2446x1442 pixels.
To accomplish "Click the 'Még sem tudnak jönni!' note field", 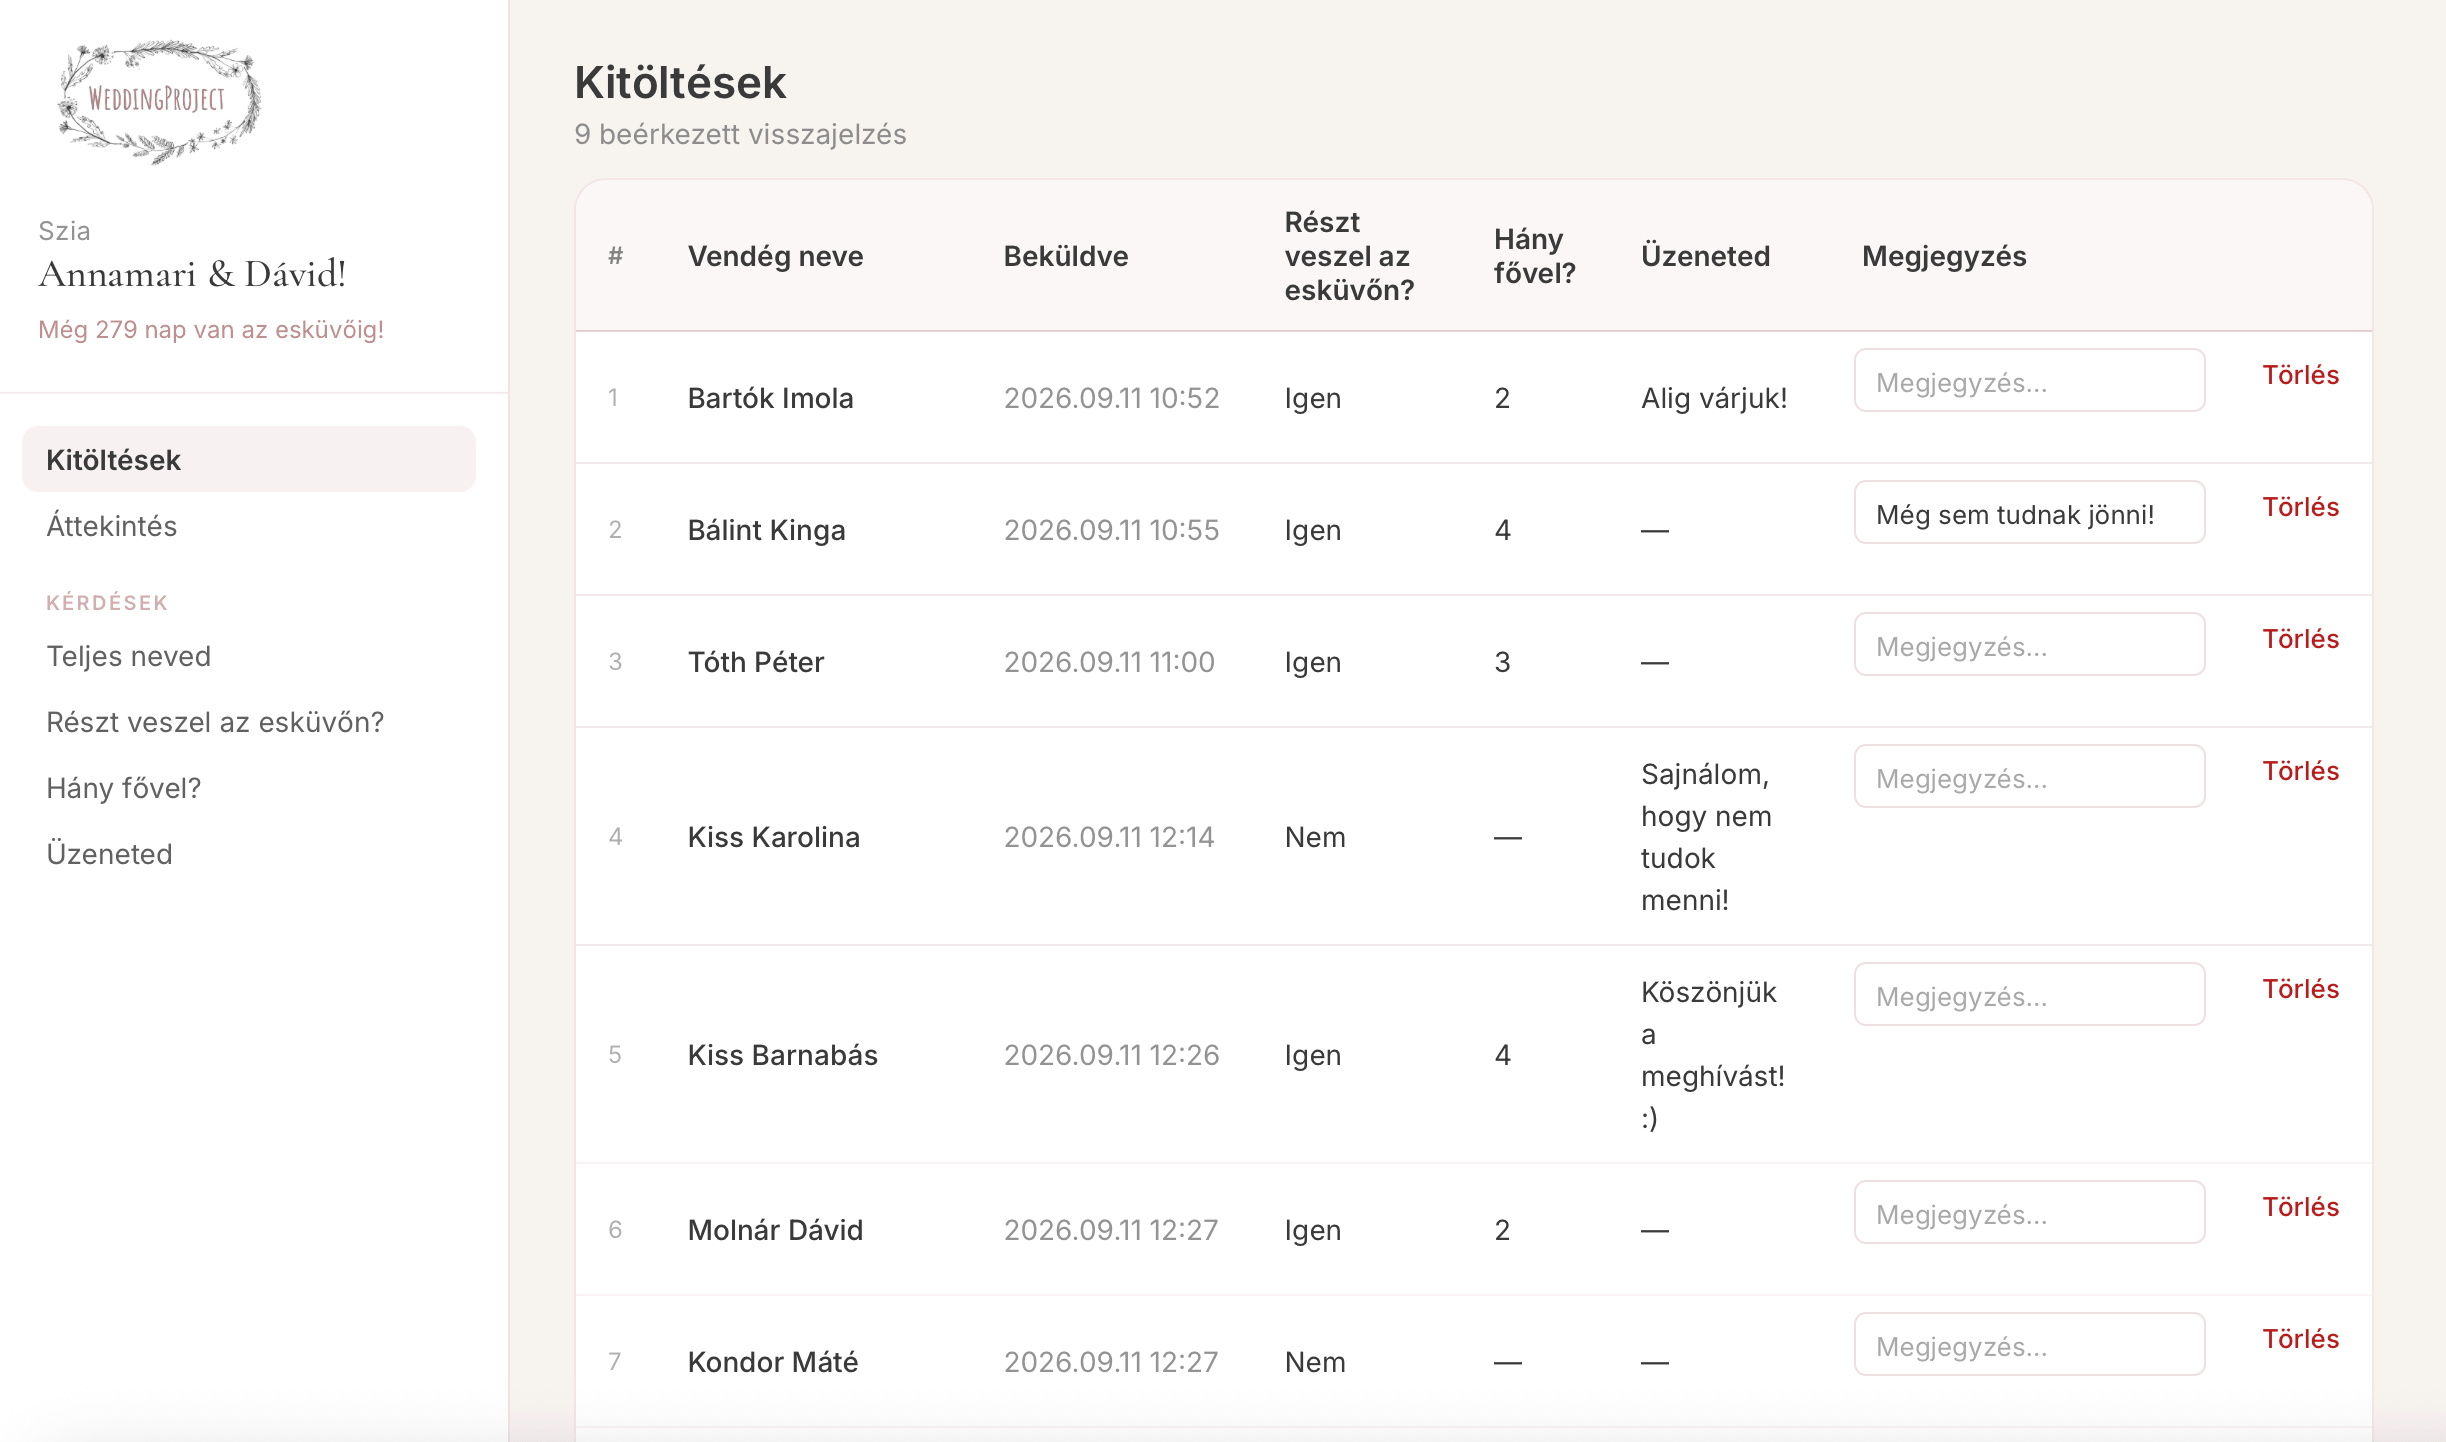I will (x=2029, y=513).
